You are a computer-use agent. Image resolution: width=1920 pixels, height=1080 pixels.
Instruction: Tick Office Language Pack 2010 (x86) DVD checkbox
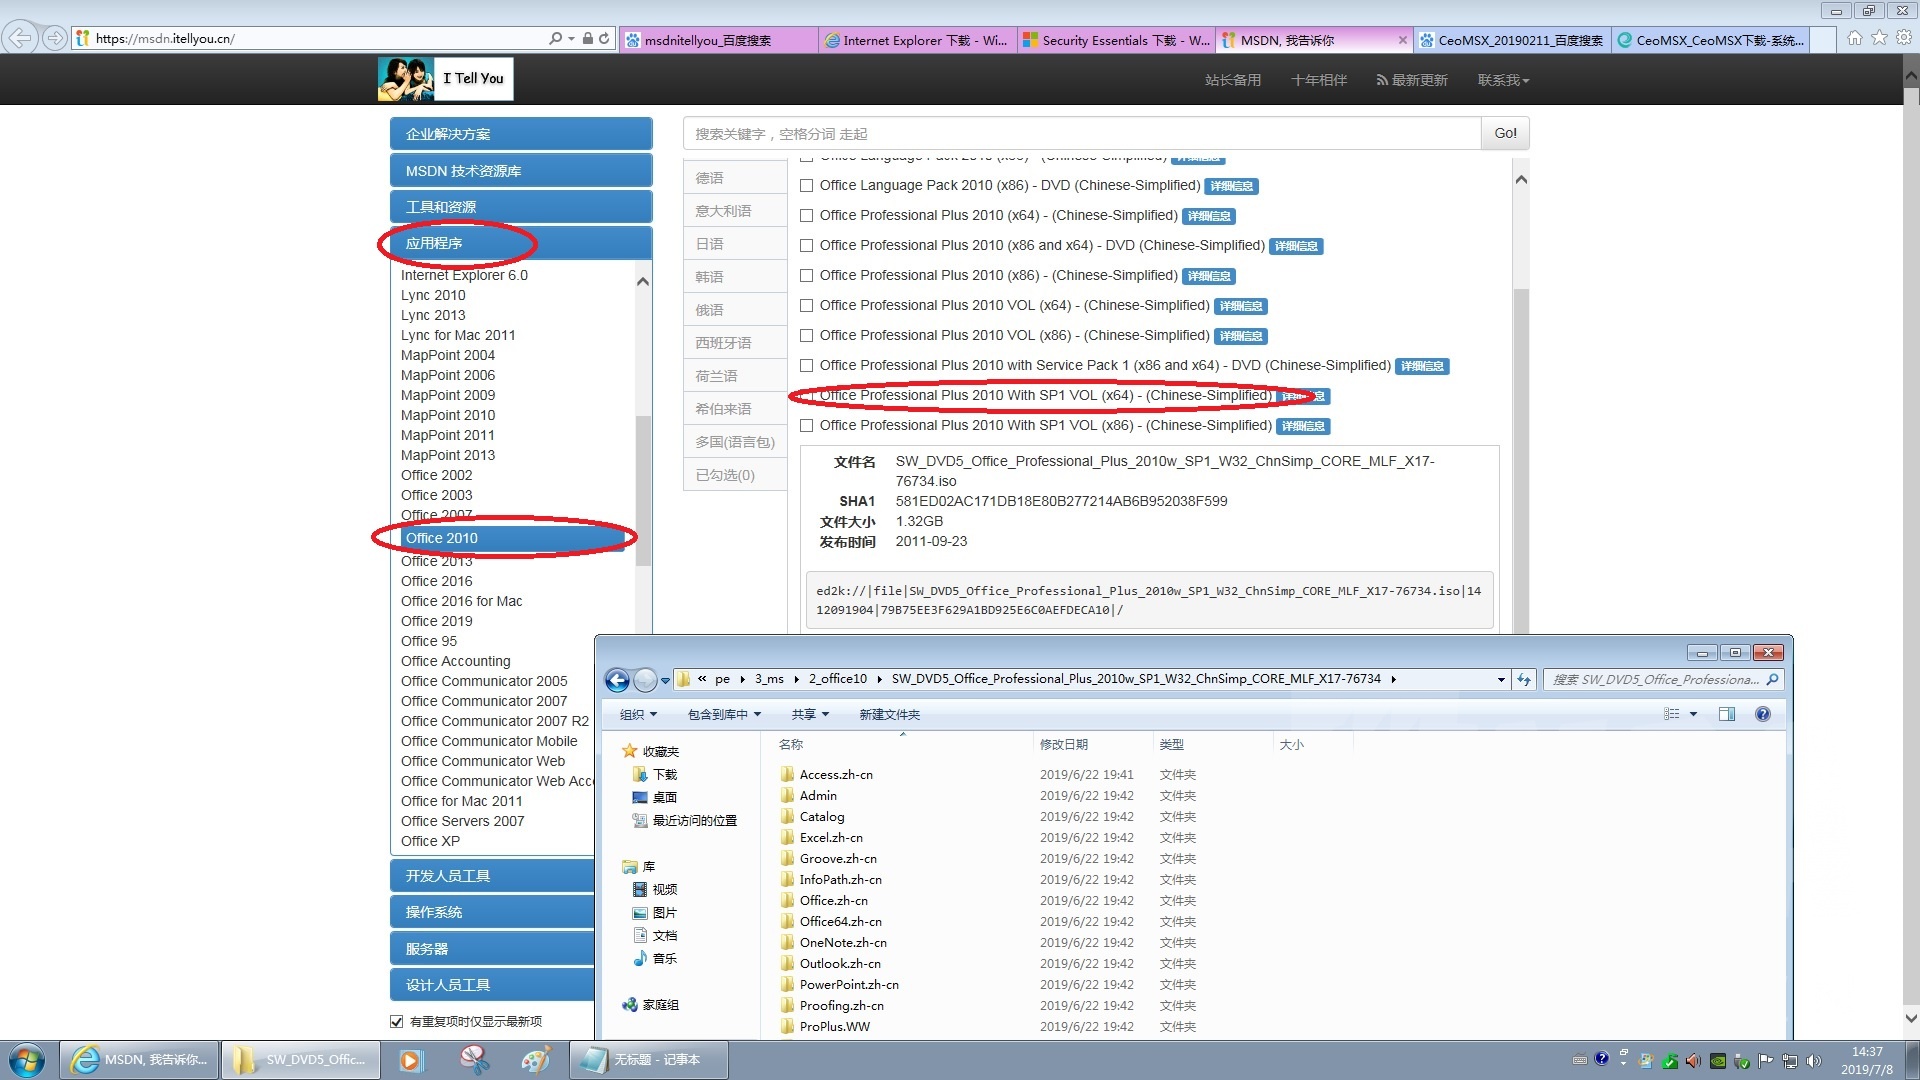[806, 186]
